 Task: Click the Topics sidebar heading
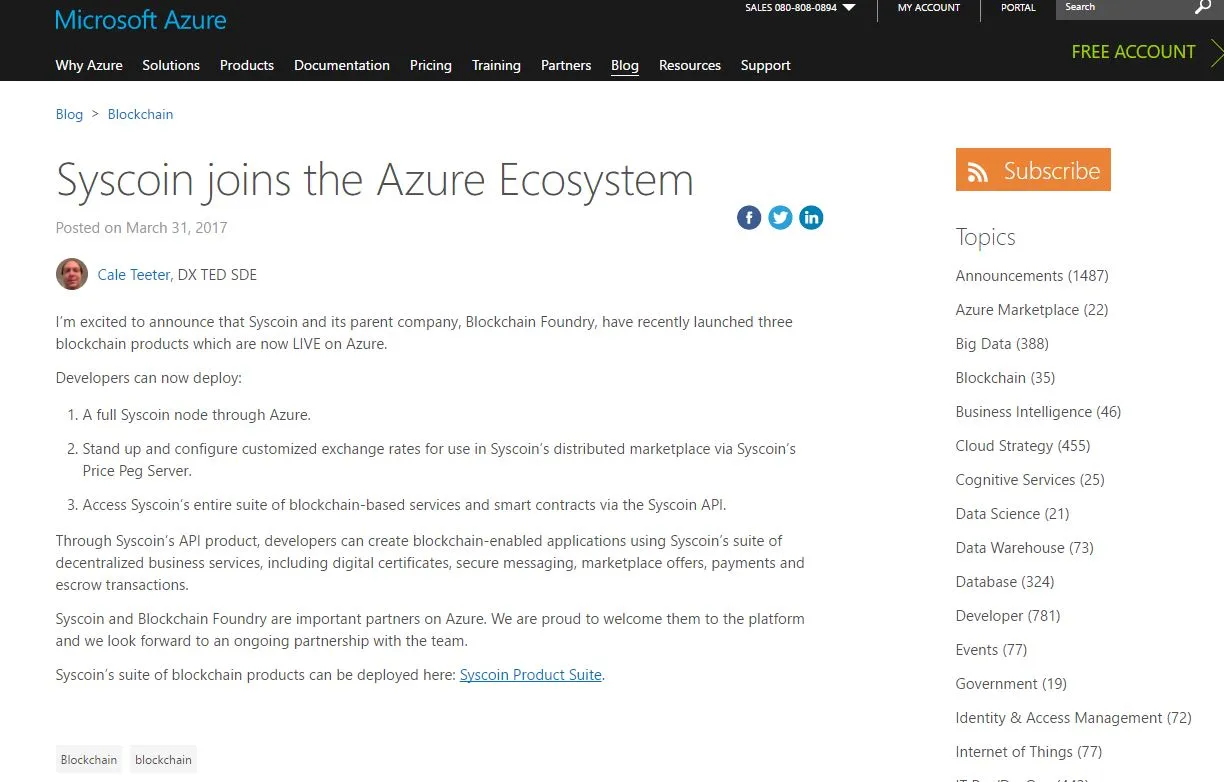tap(985, 237)
